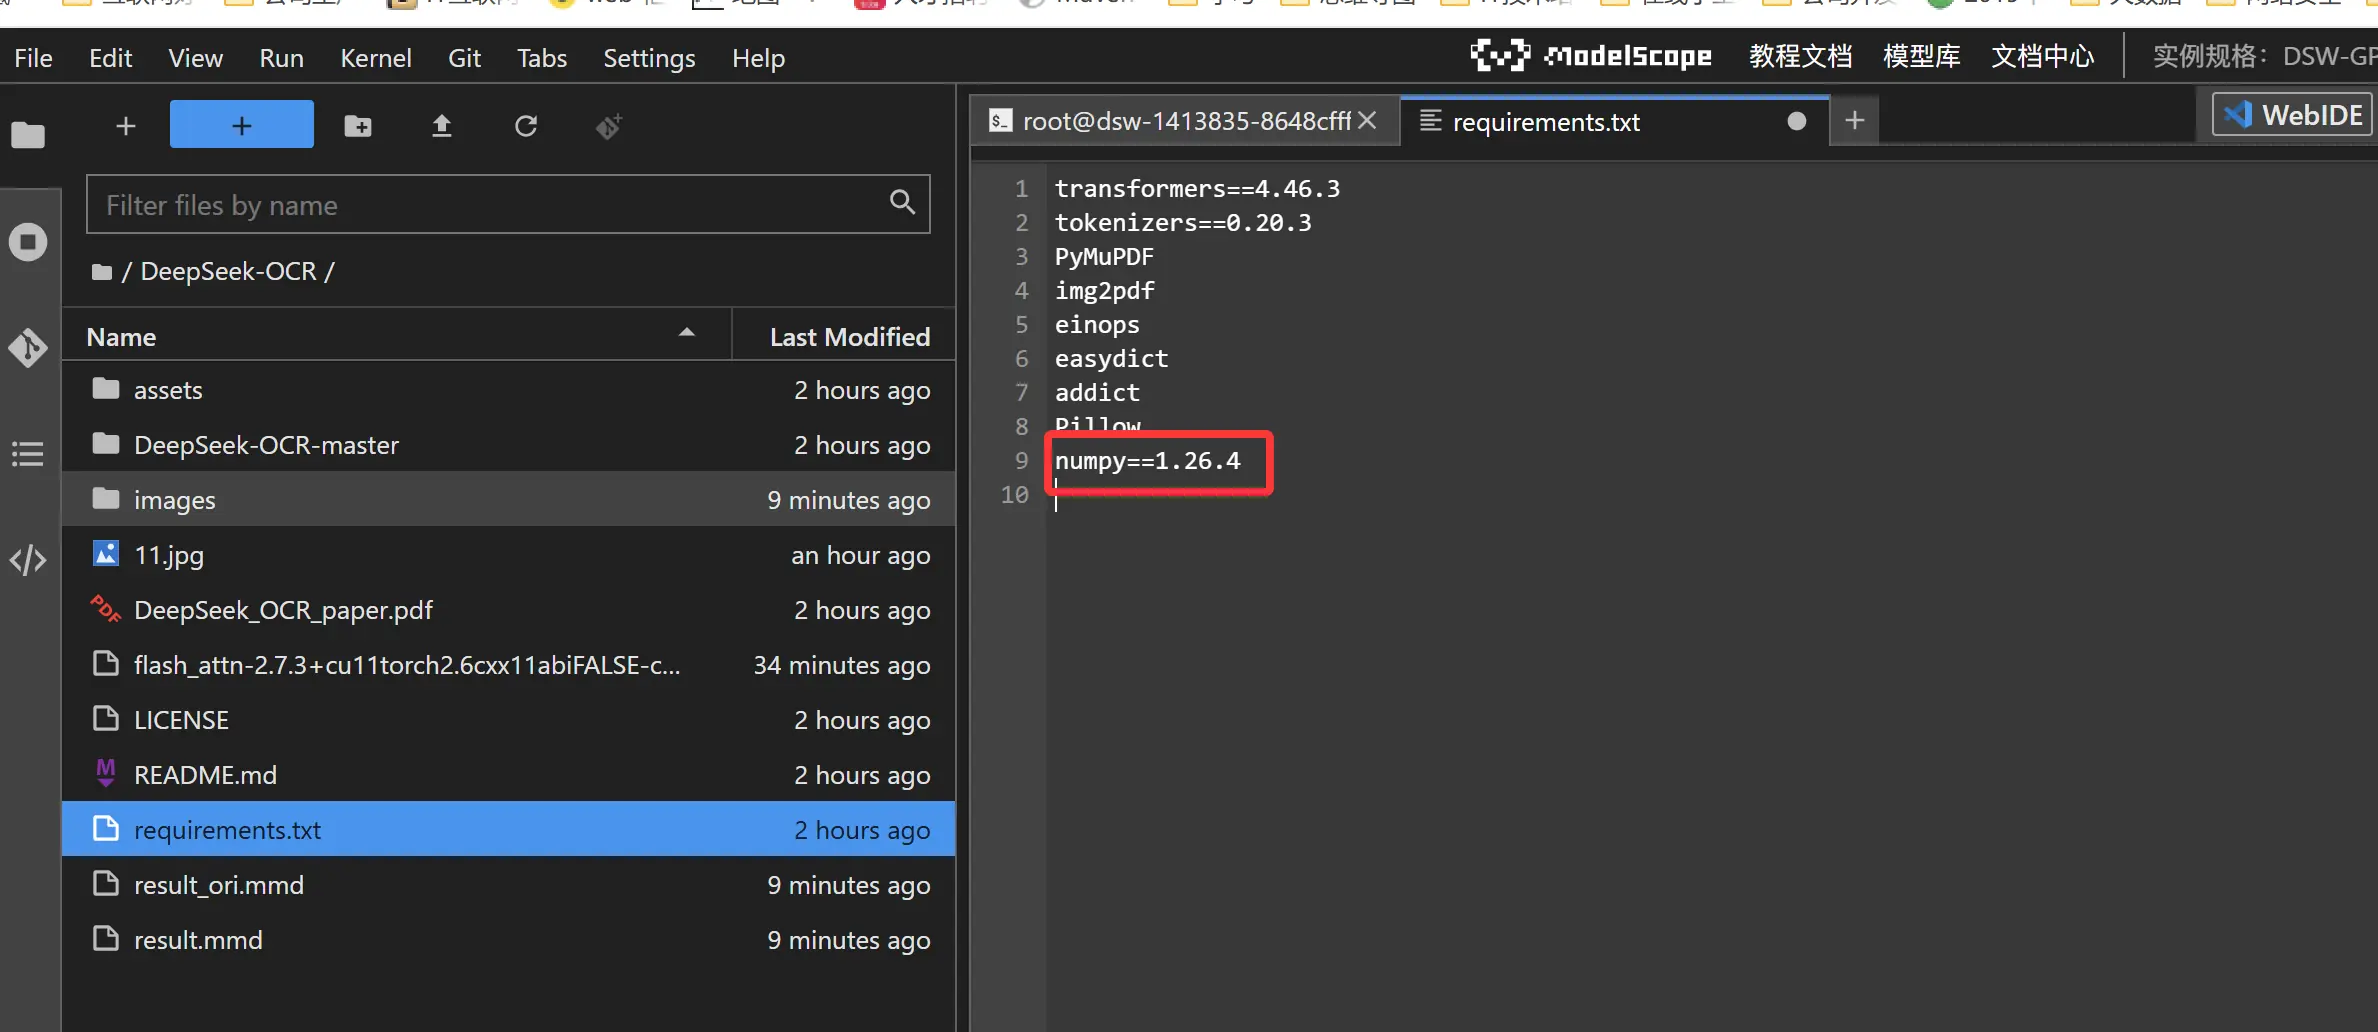
Task: Open the Settings menu
Action: coord(649,58)
